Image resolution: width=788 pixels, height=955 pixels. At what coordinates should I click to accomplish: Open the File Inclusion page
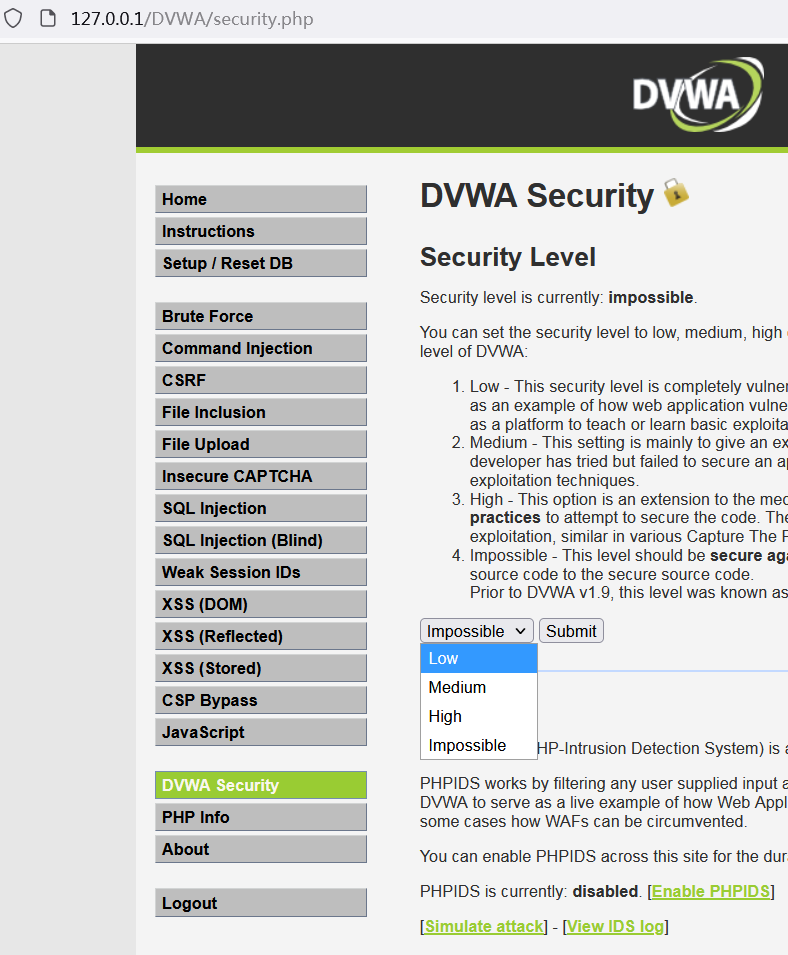coord(261,412)
